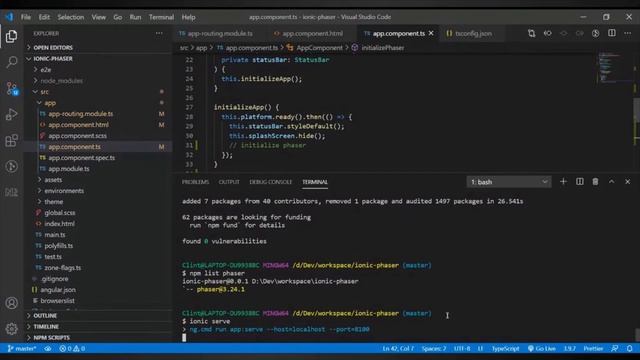
Task: Click the open changes icon in editor toolbar
Action: [x=531, y=33]
